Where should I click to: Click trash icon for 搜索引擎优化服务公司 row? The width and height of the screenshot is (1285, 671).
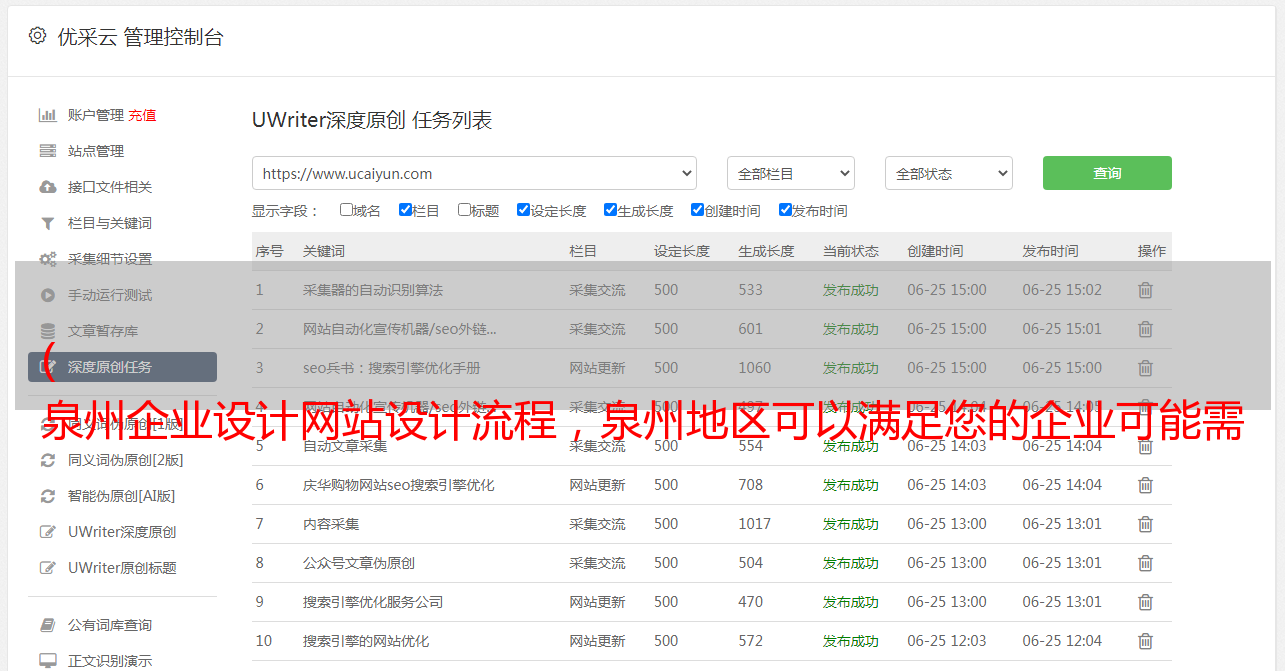[1145, 602]
